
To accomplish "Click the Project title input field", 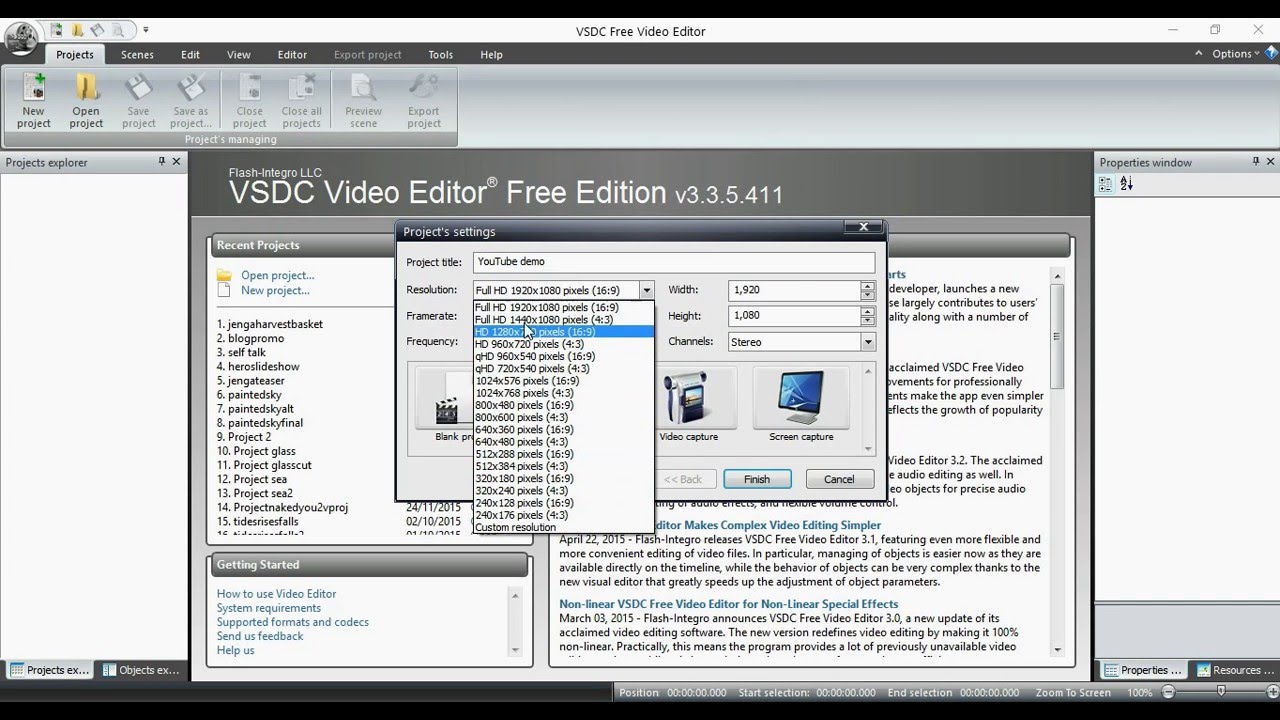I will click(x=674, y=262).
